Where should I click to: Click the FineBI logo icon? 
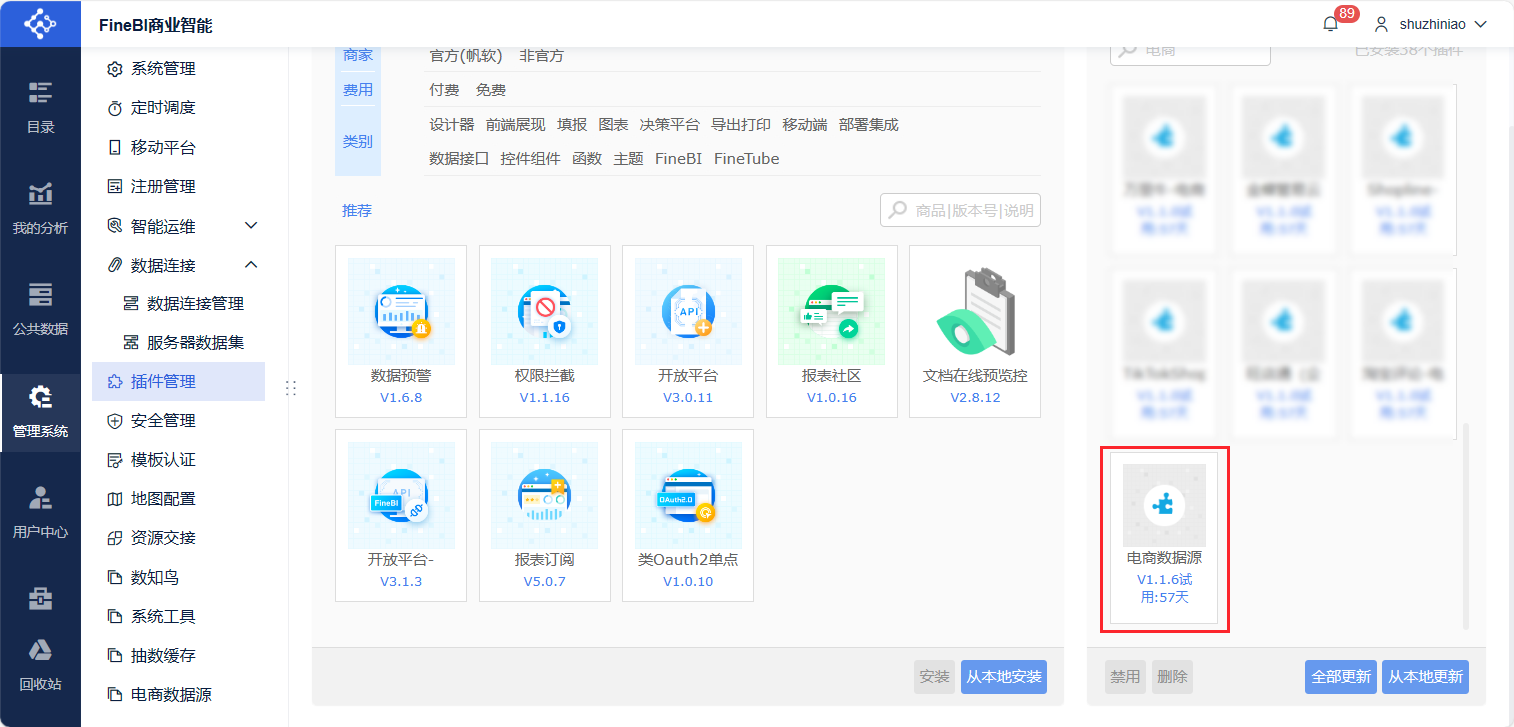(40, 23)
